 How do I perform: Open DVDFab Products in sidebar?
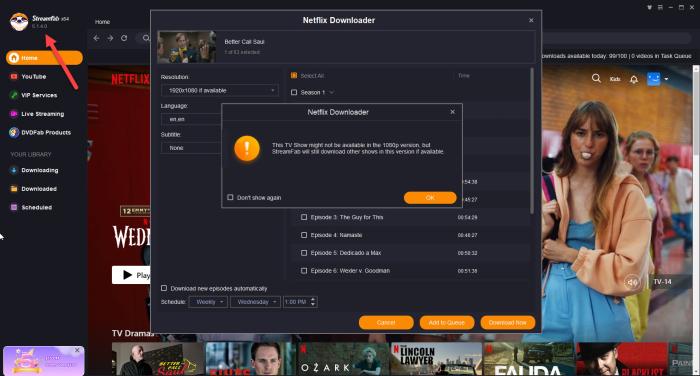coord(40,132)
